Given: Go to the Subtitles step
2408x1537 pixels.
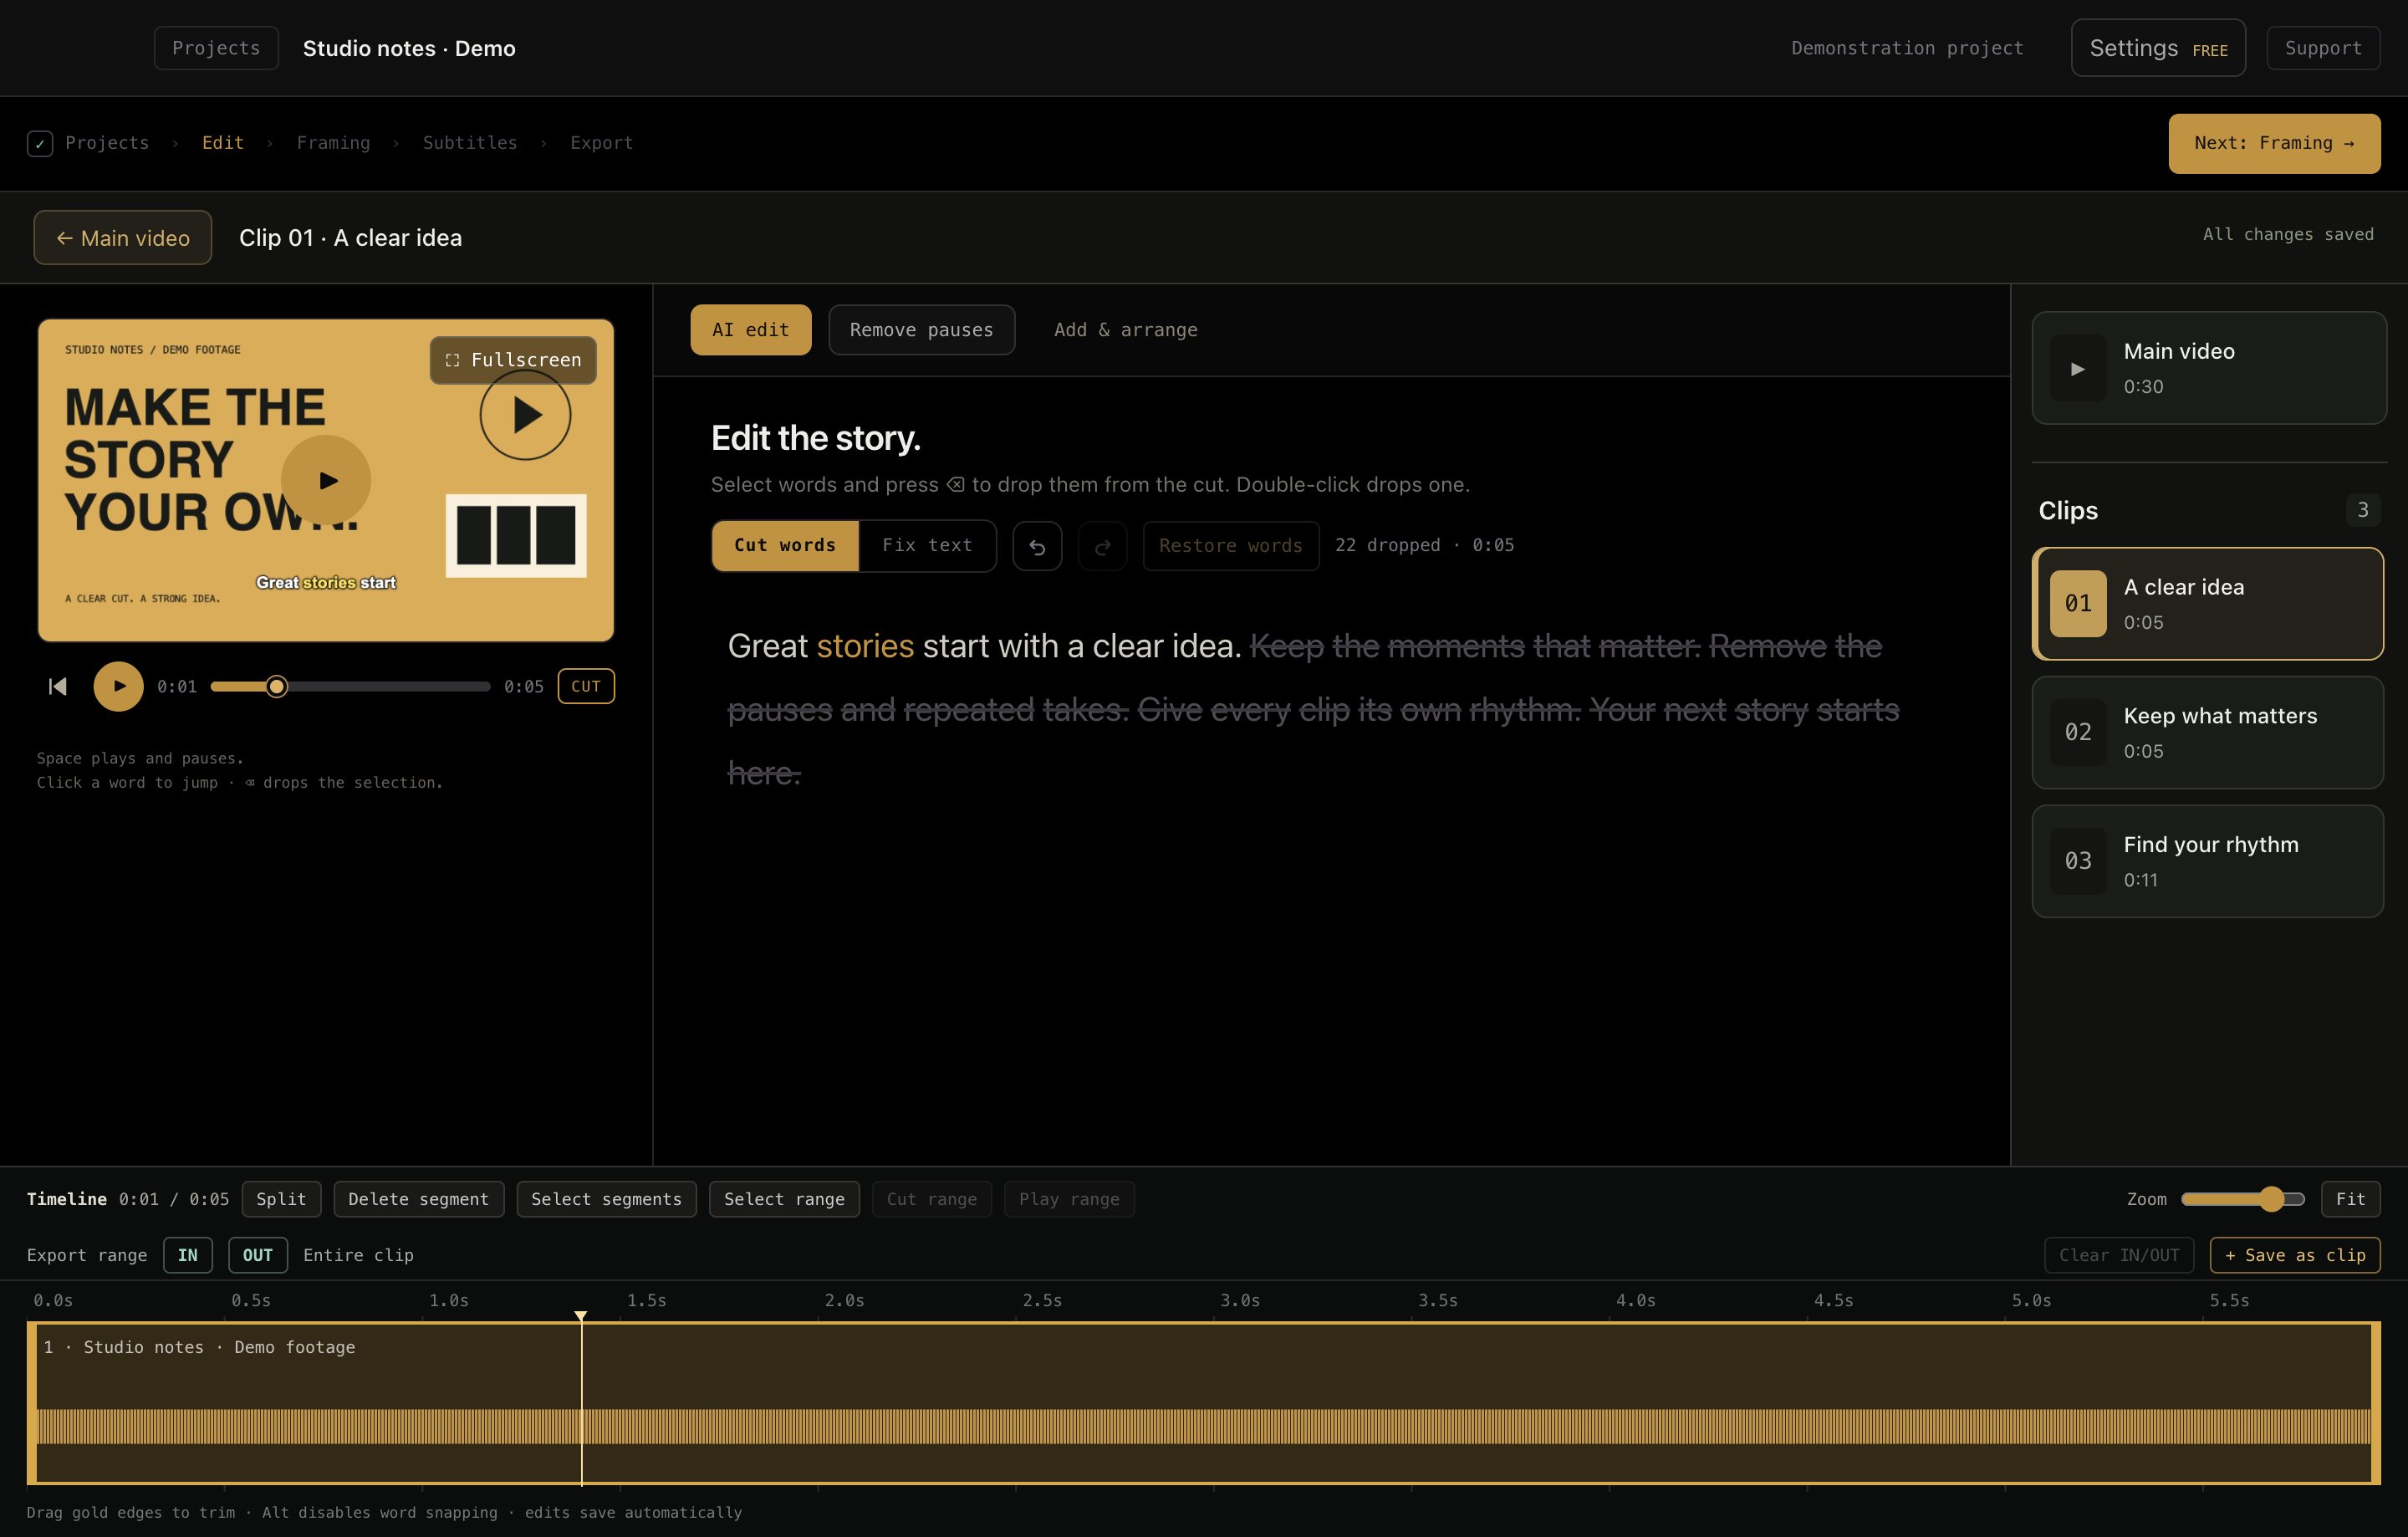Looking at the screenshot, I should click(470, 143).
